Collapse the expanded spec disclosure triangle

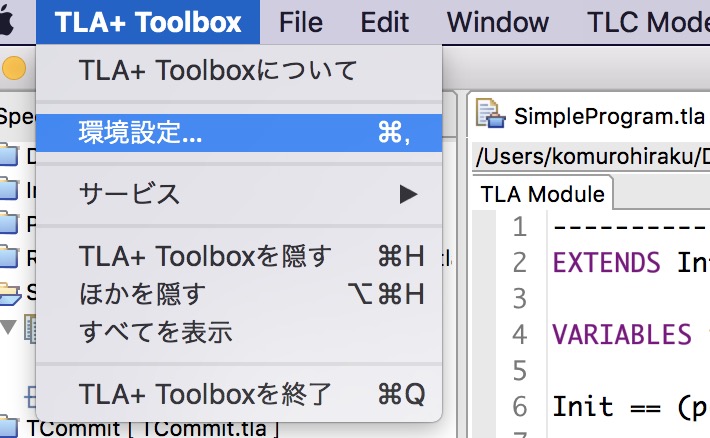[x=8, y=327]
